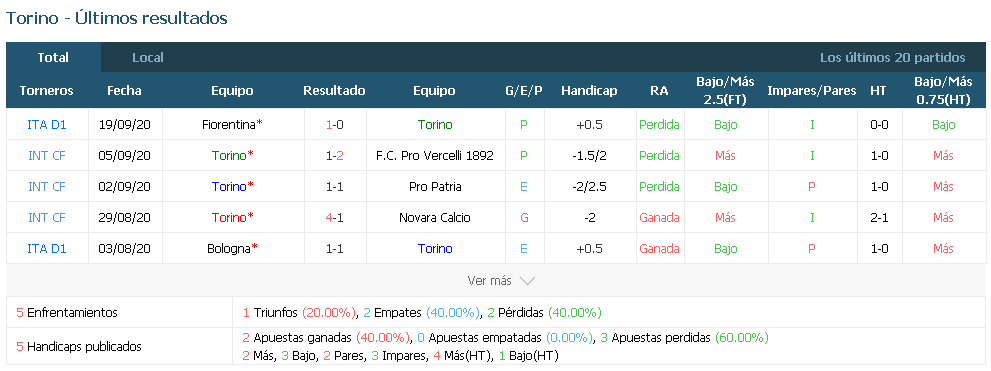Click the Ver más text

point(490,281)
